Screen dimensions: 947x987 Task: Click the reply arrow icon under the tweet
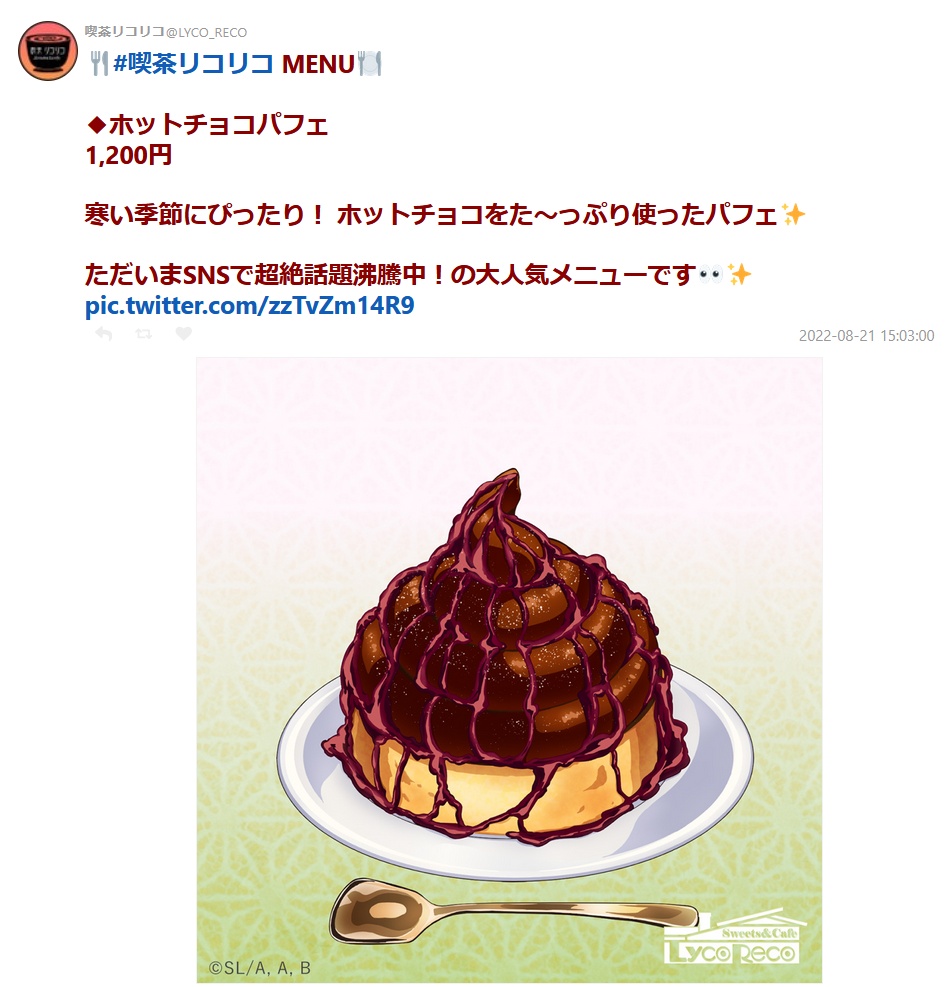coord(104,334)
